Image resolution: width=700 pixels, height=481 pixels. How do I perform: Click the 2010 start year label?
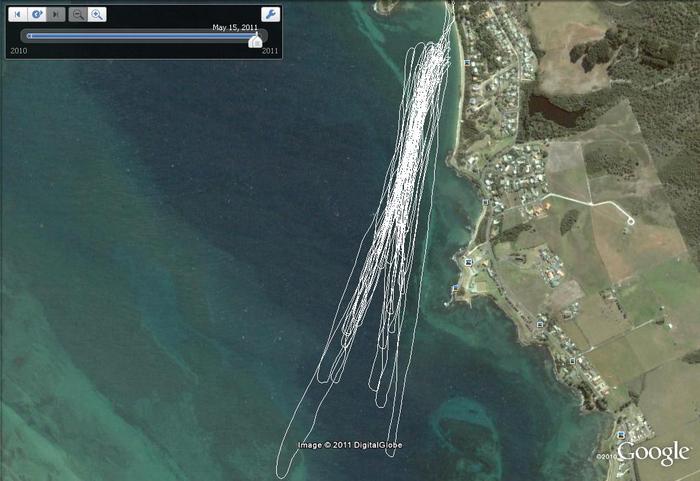17,51
